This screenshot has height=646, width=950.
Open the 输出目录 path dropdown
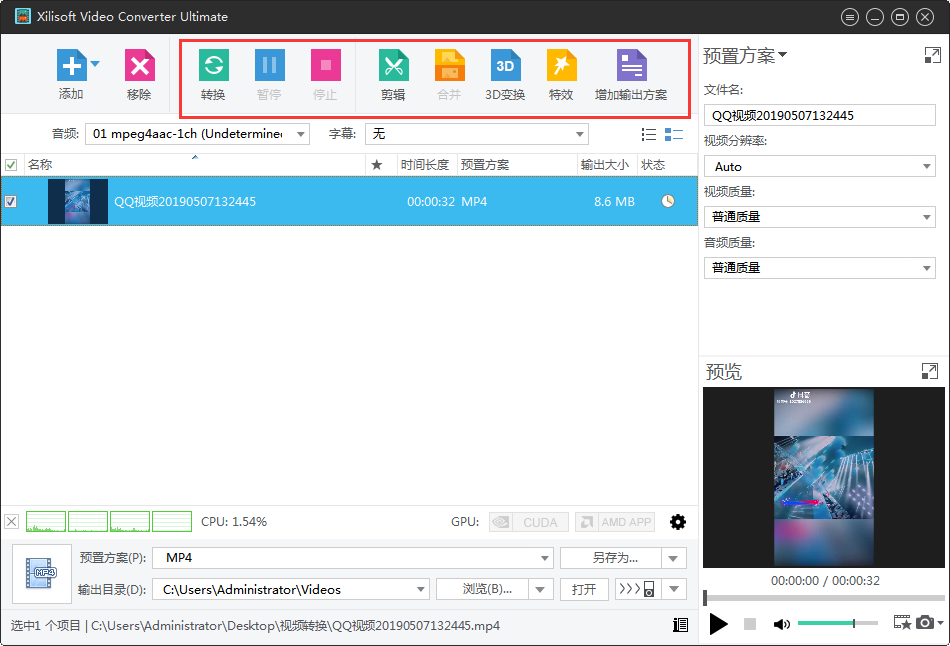click(291, 589)
